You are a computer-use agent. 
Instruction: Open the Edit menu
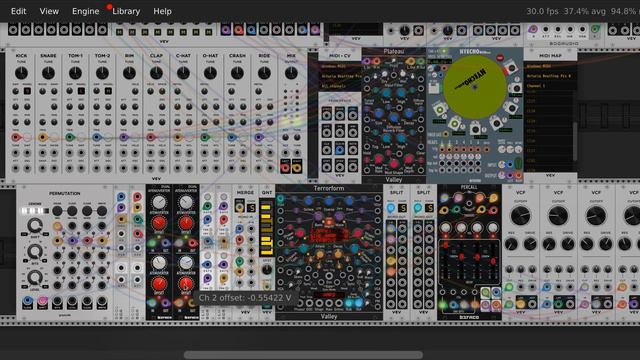(18, 11)
